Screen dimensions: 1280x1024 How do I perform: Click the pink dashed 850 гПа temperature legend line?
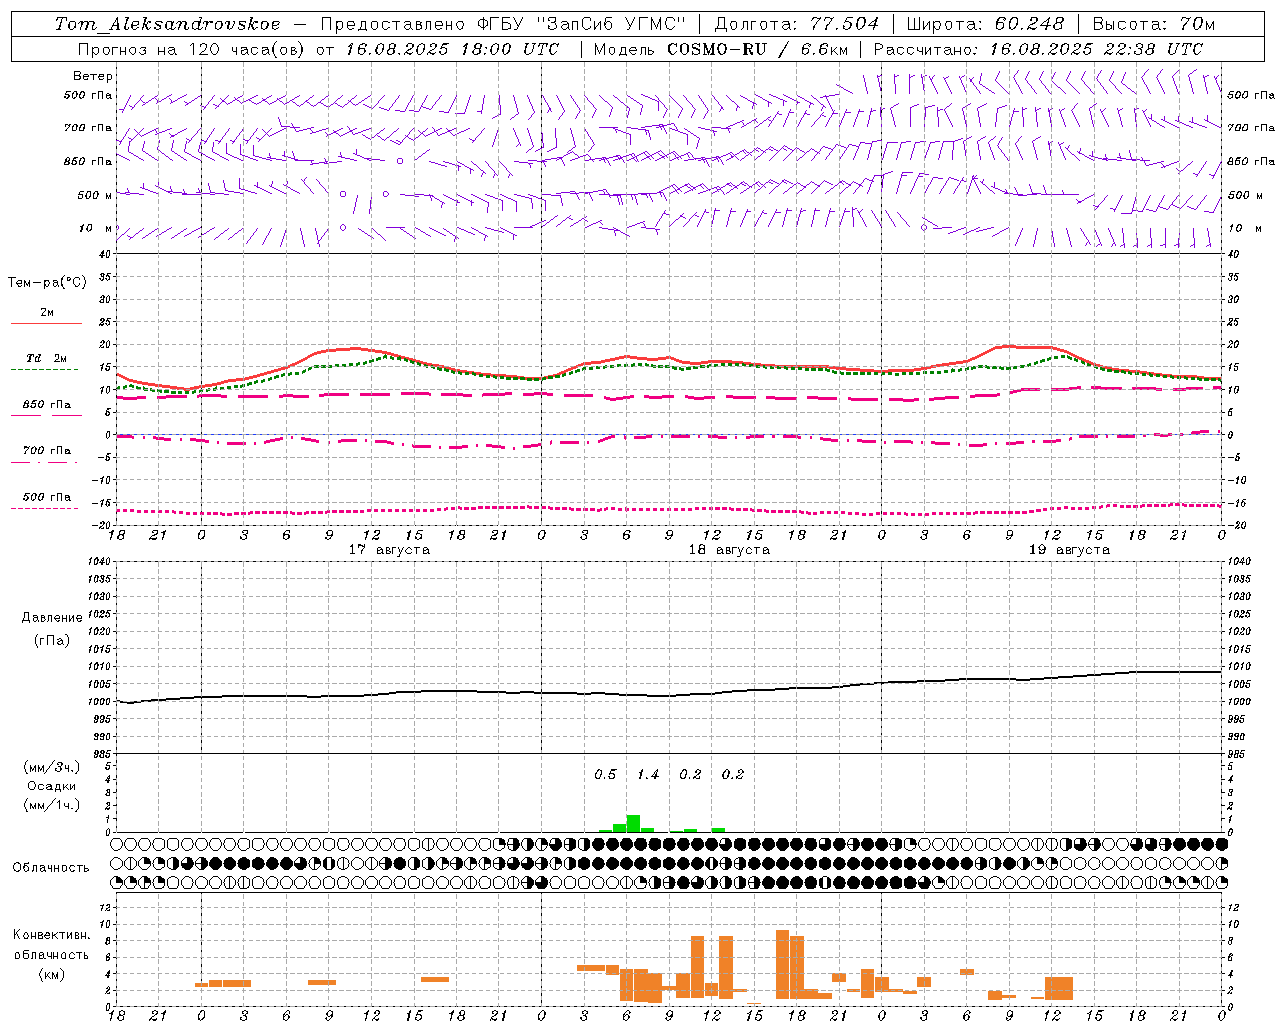(x=46, y=415)
